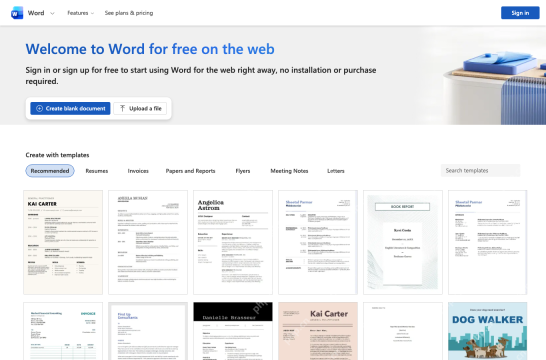Open the beige KAI CARTER resume template
The height and width of the screenshot is (360, 546).
[63, 242]
